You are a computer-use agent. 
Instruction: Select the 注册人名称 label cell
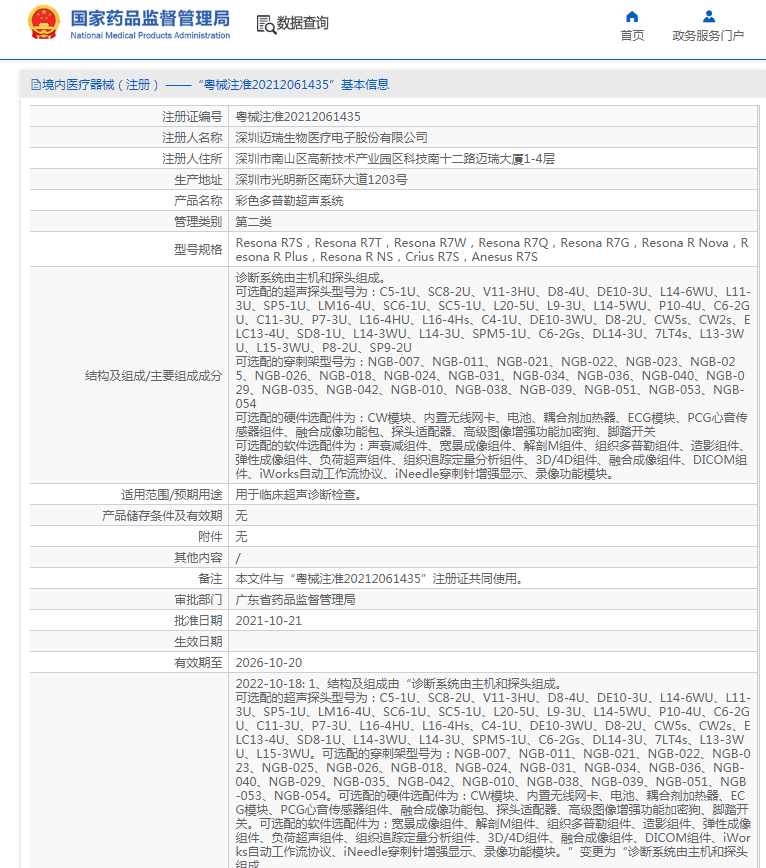point(192,138)
